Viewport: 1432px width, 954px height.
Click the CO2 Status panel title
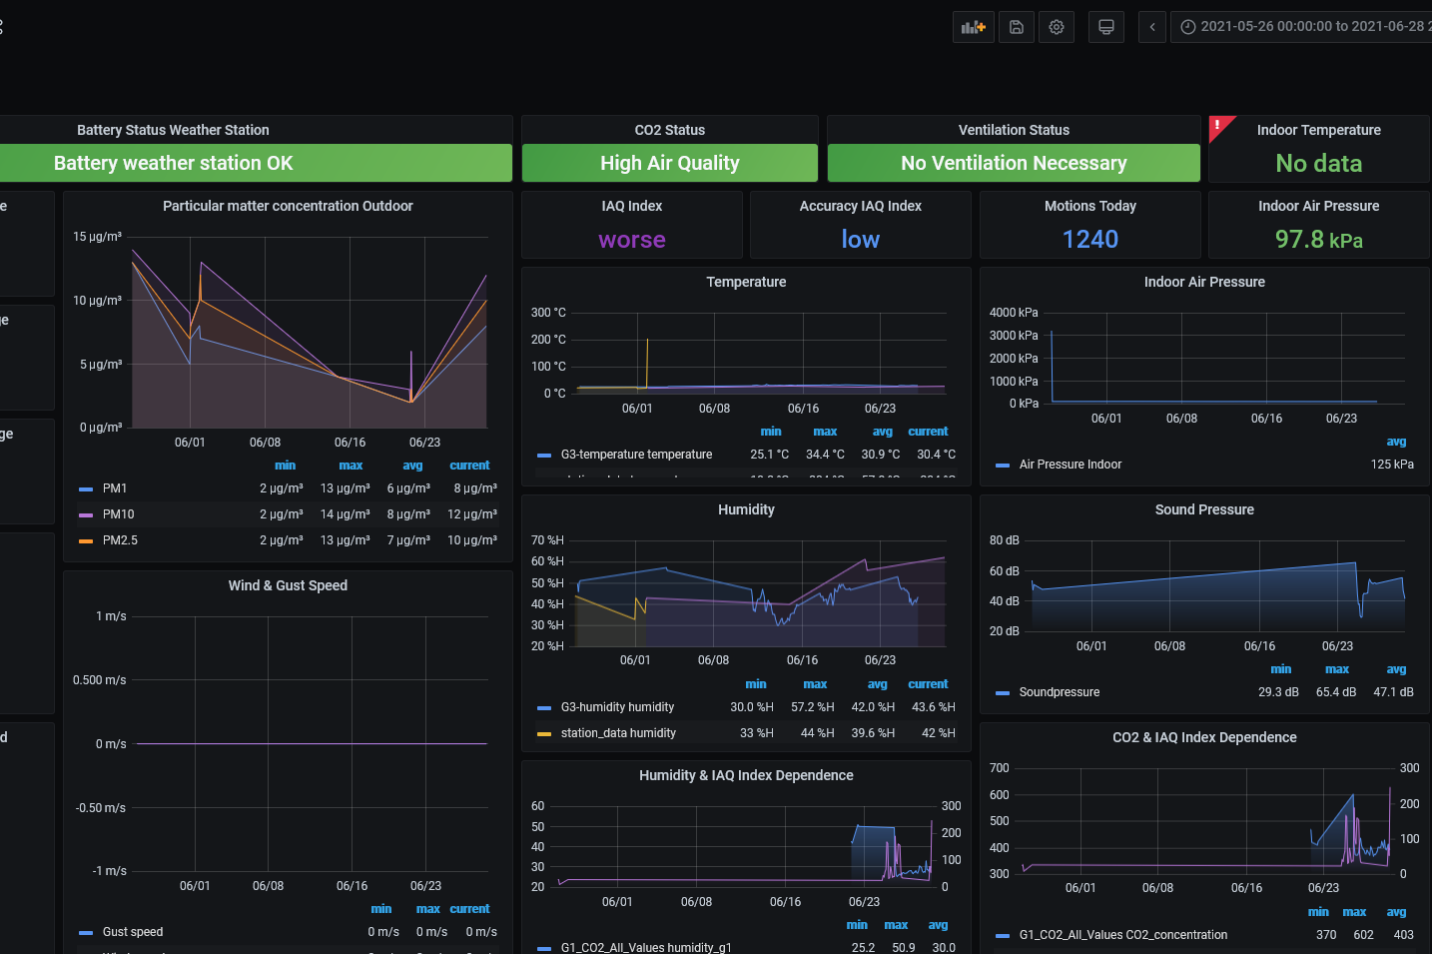pos(669,129)
